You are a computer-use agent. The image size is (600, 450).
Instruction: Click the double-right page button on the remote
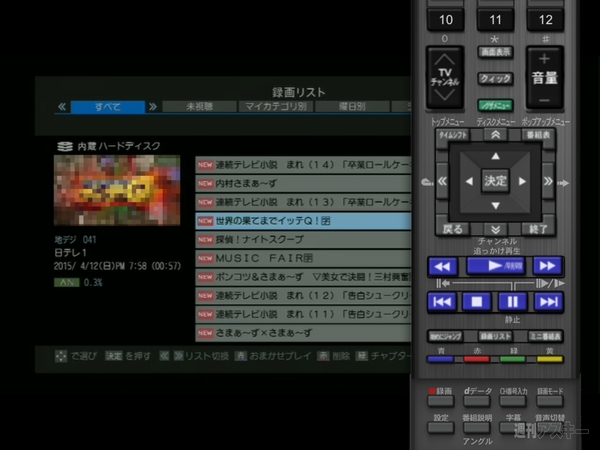[x=548, y=181]
